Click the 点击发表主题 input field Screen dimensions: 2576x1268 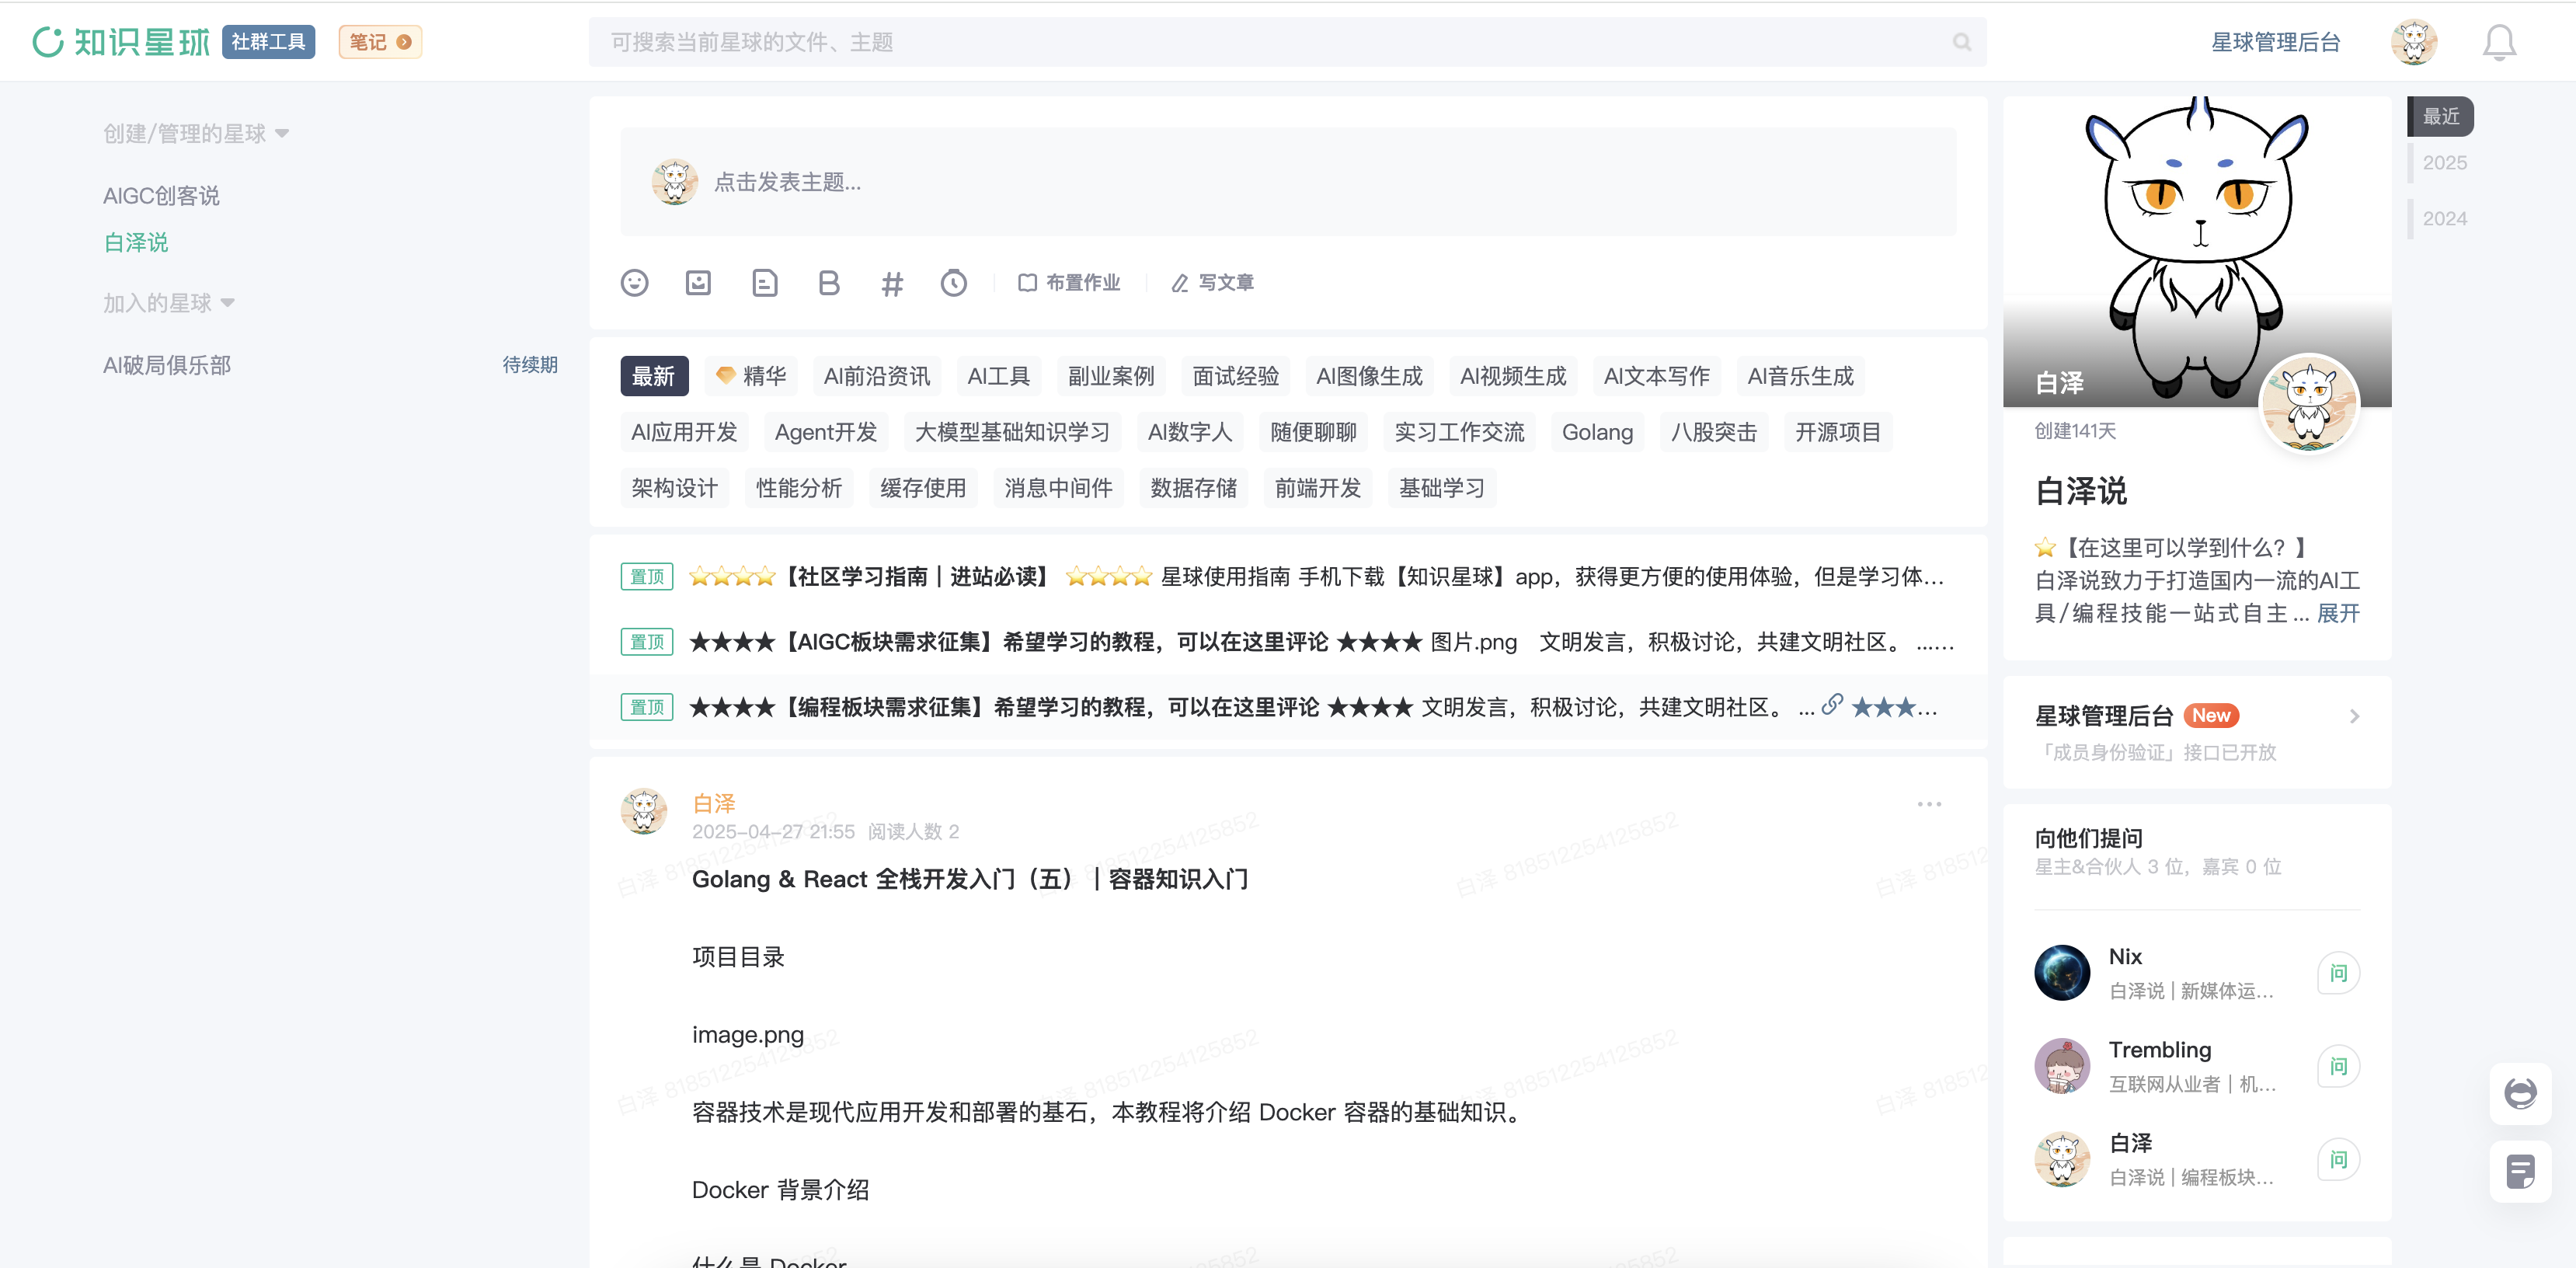tap(1288, 182)
